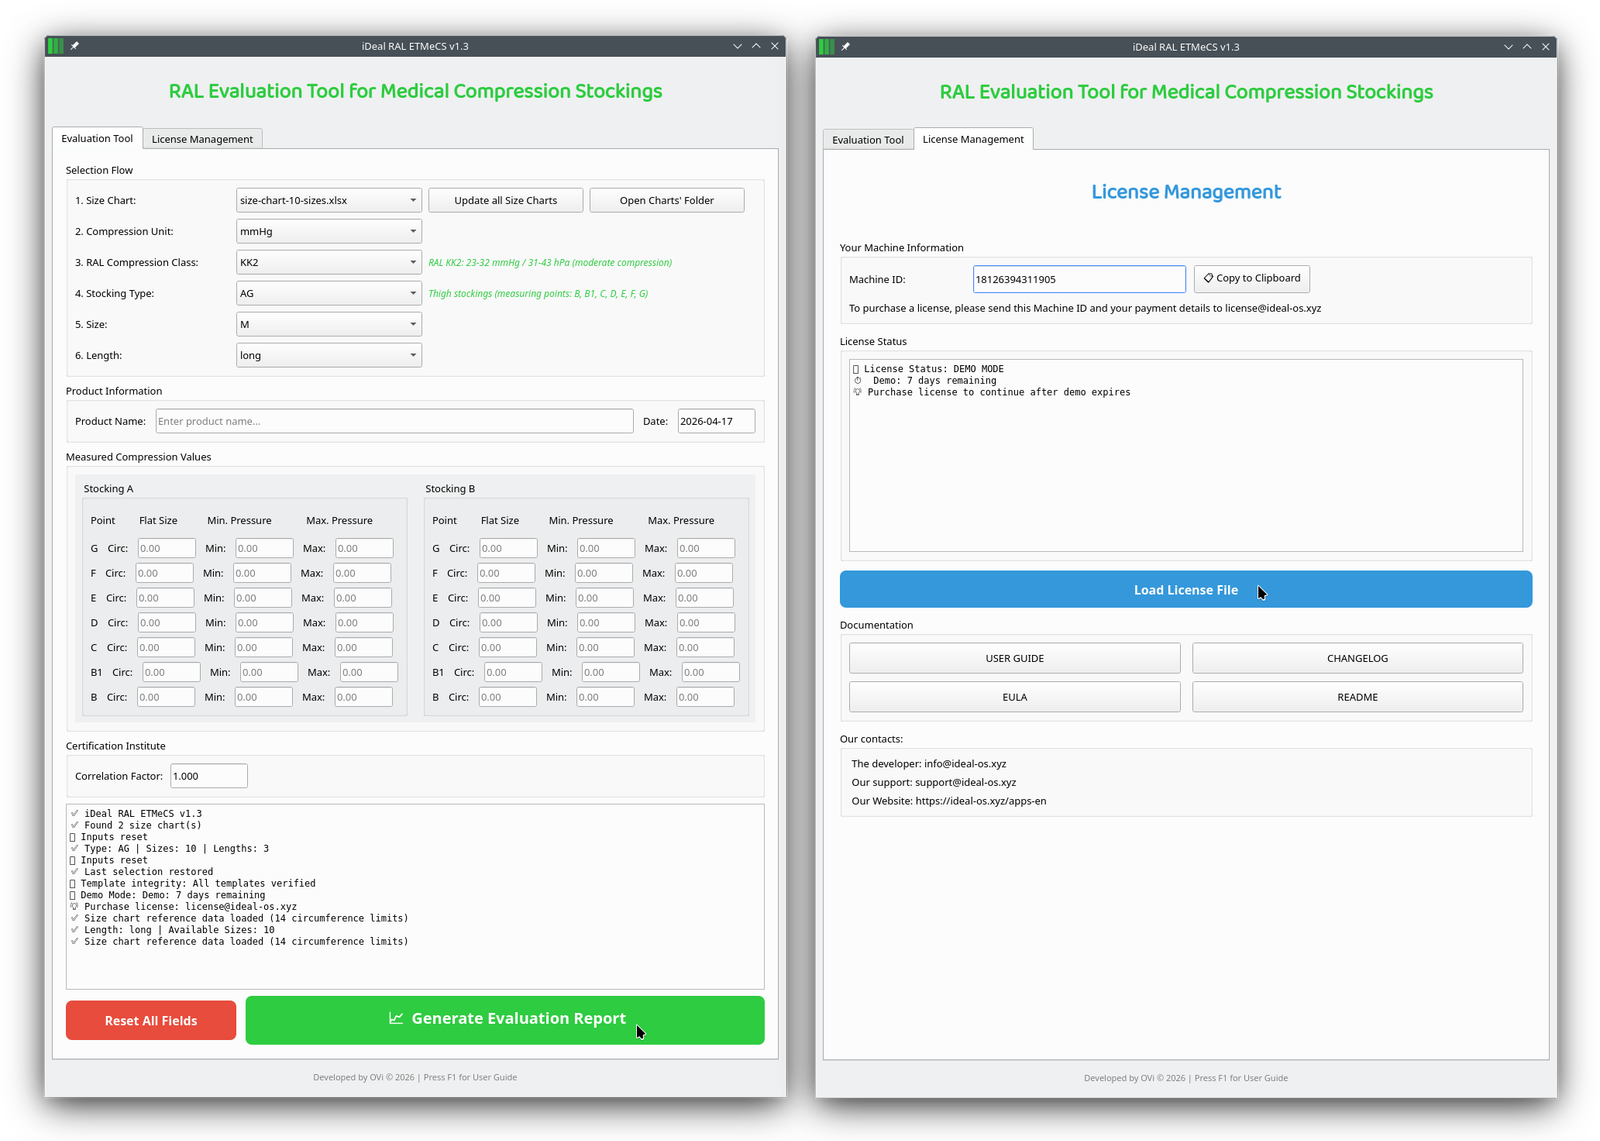
Task: Click Stocking A point B1 Min field
Action: point(268,672)
